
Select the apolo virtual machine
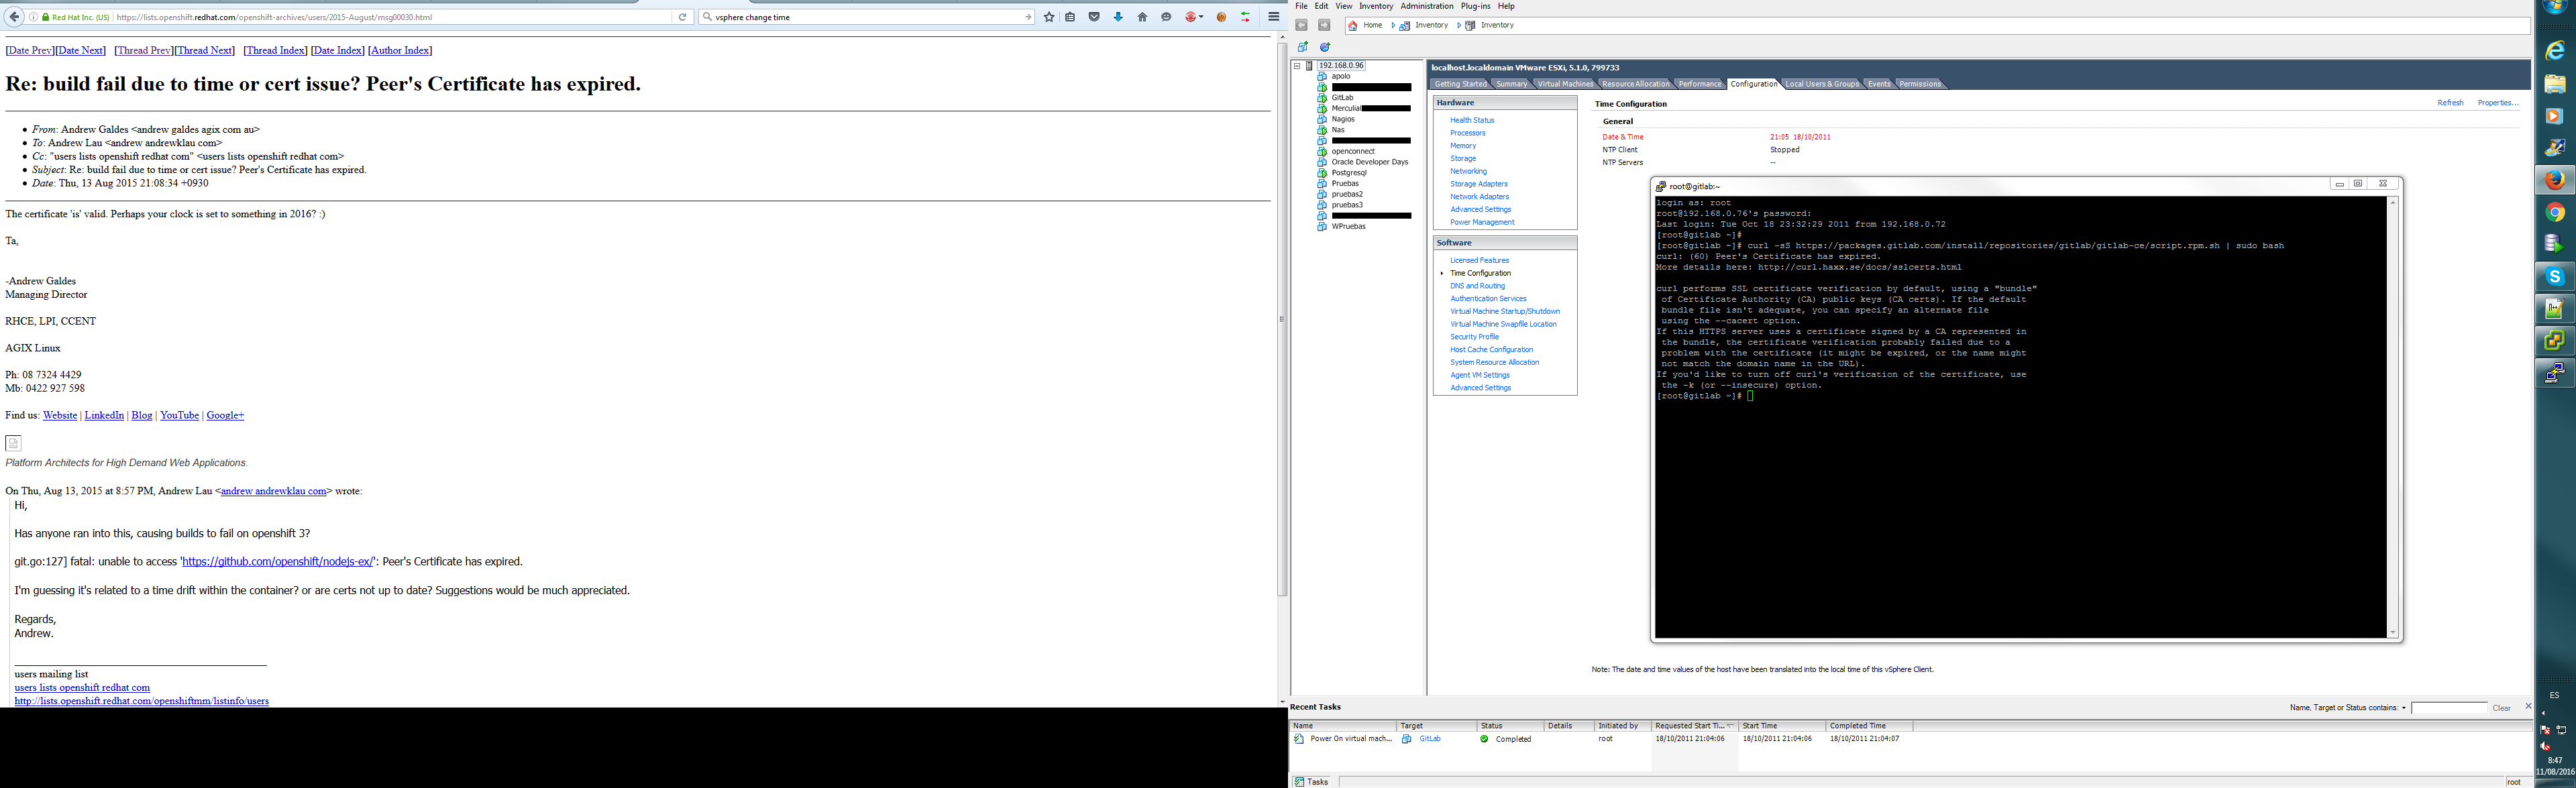coord(1340,76)
